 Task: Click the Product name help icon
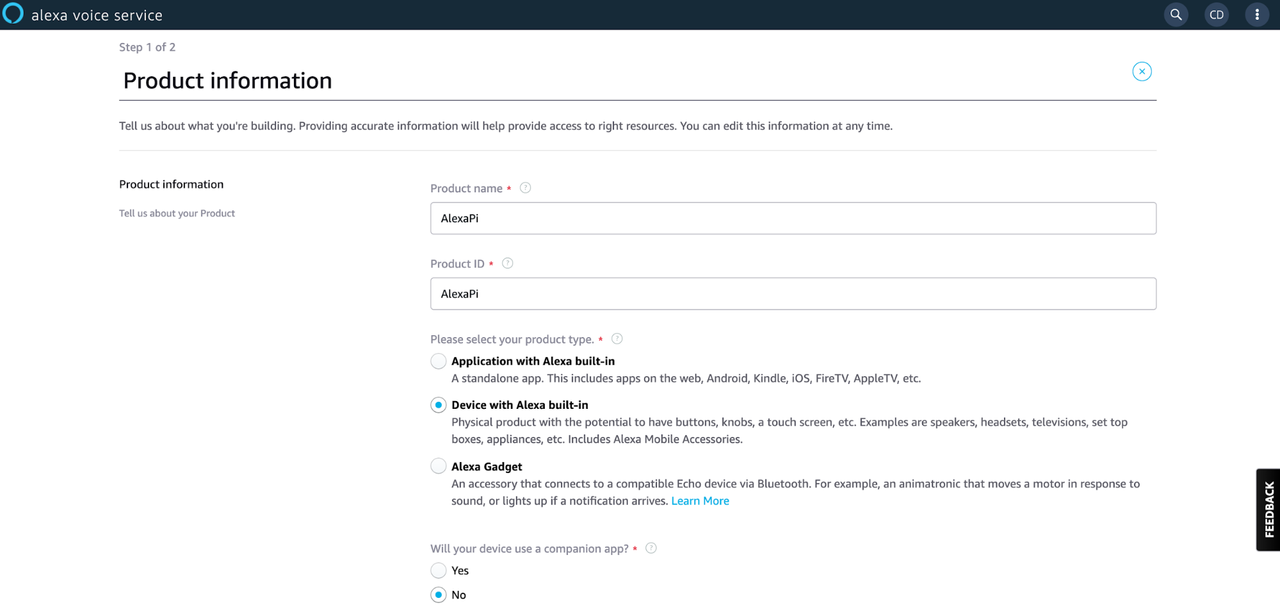pyautogui.click(x=525, y=188)
